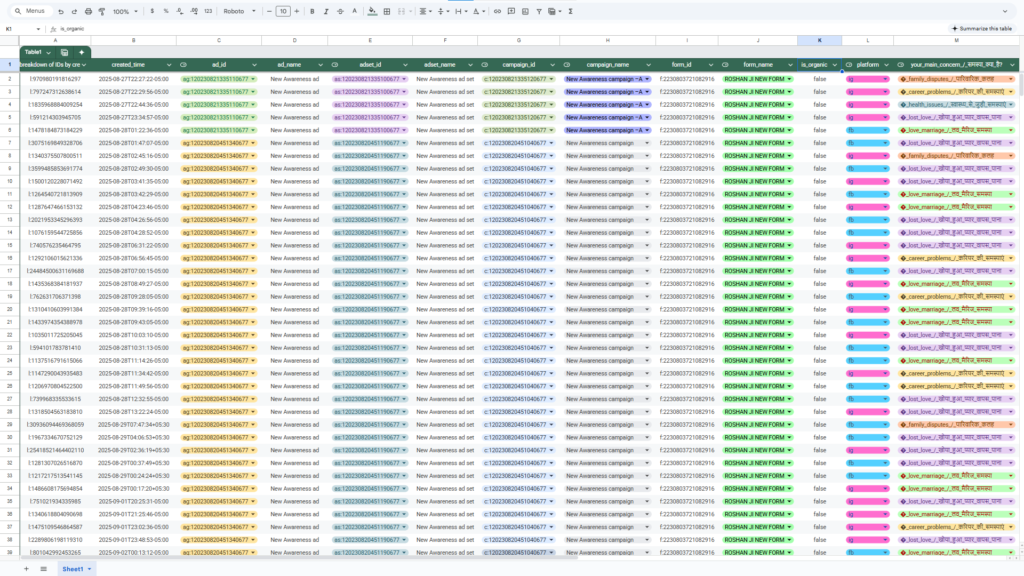
Task: Add a new sheet
Action: pos(26,568)
